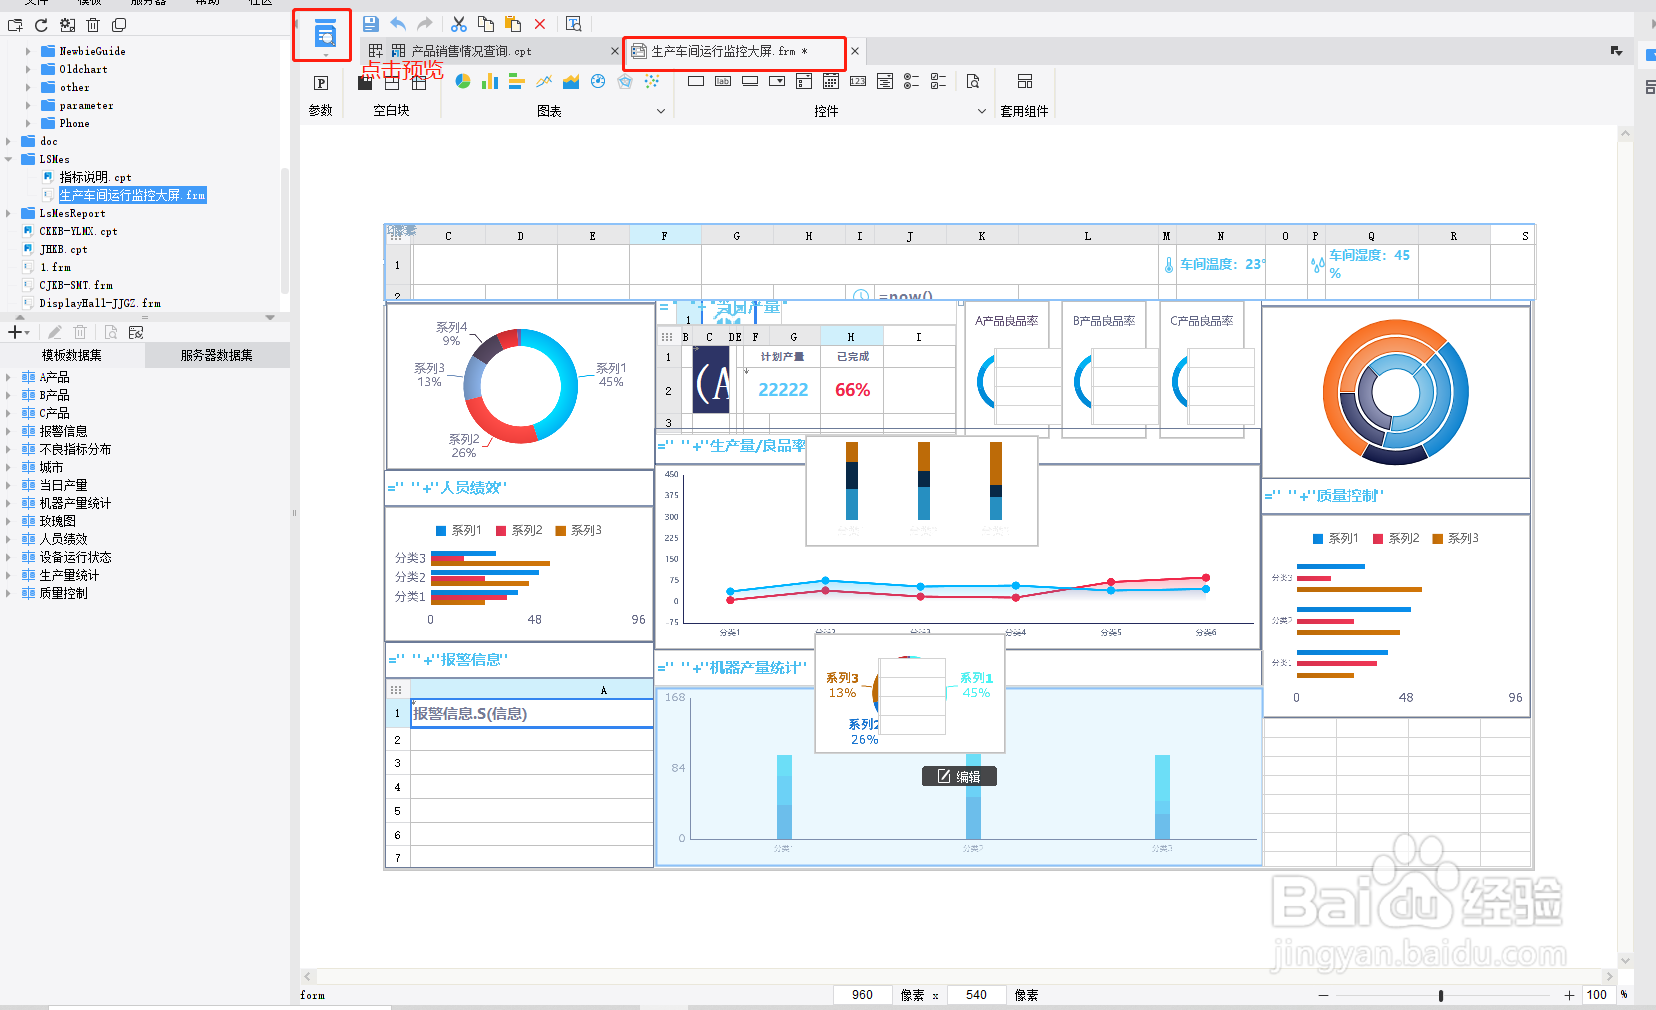This screenshot has width=1656, height=1010.
Task: Insert a scatter chart component
Action: 652,81
